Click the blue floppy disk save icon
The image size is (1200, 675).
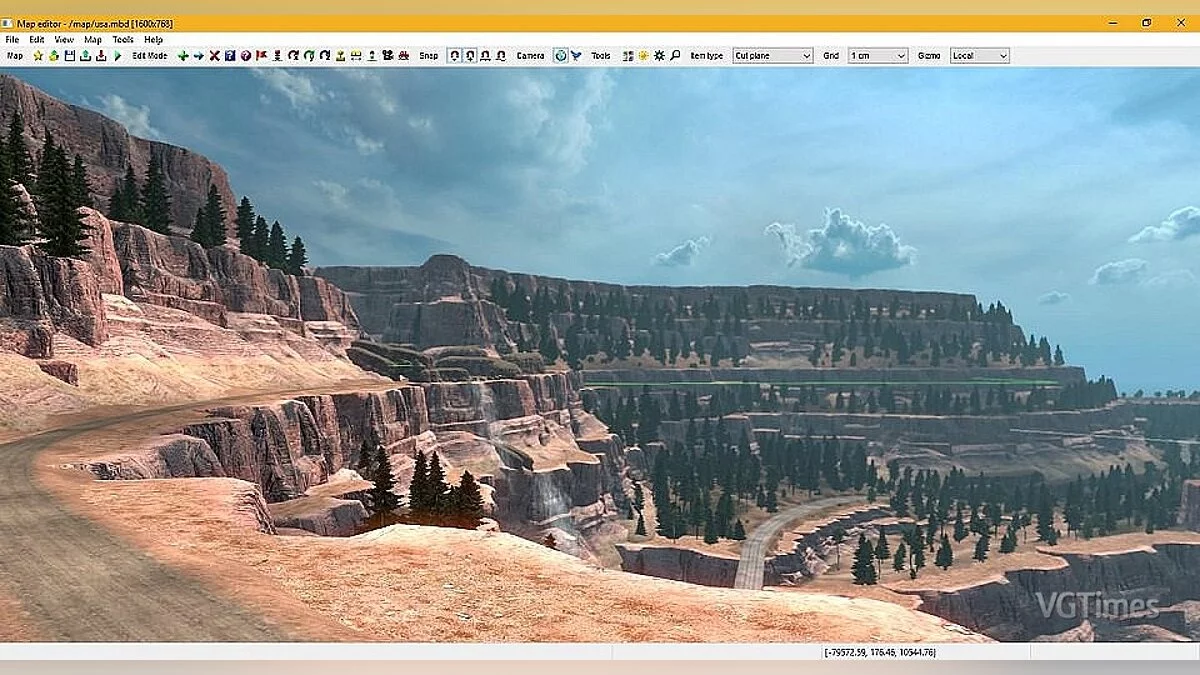(70, 56)
